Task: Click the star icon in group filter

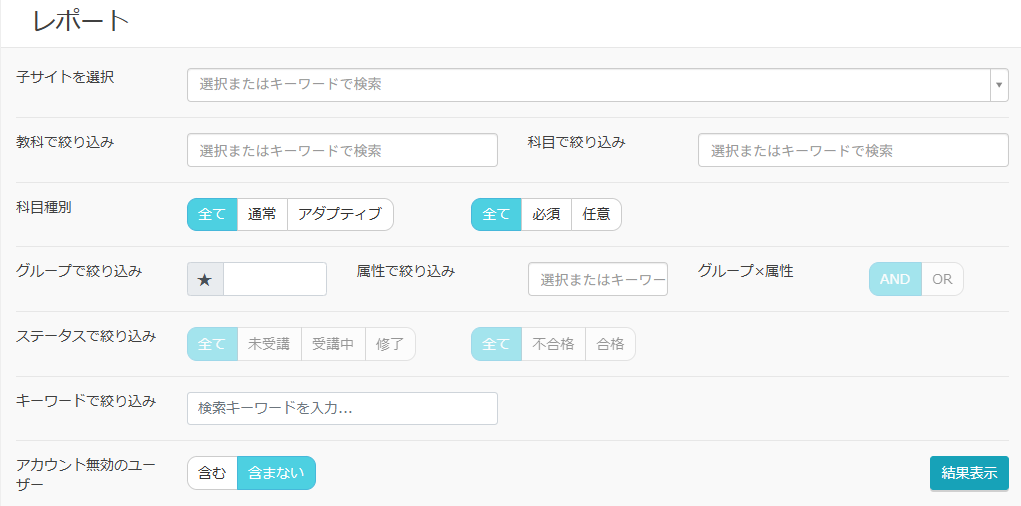Action: [x=205, y=280]
